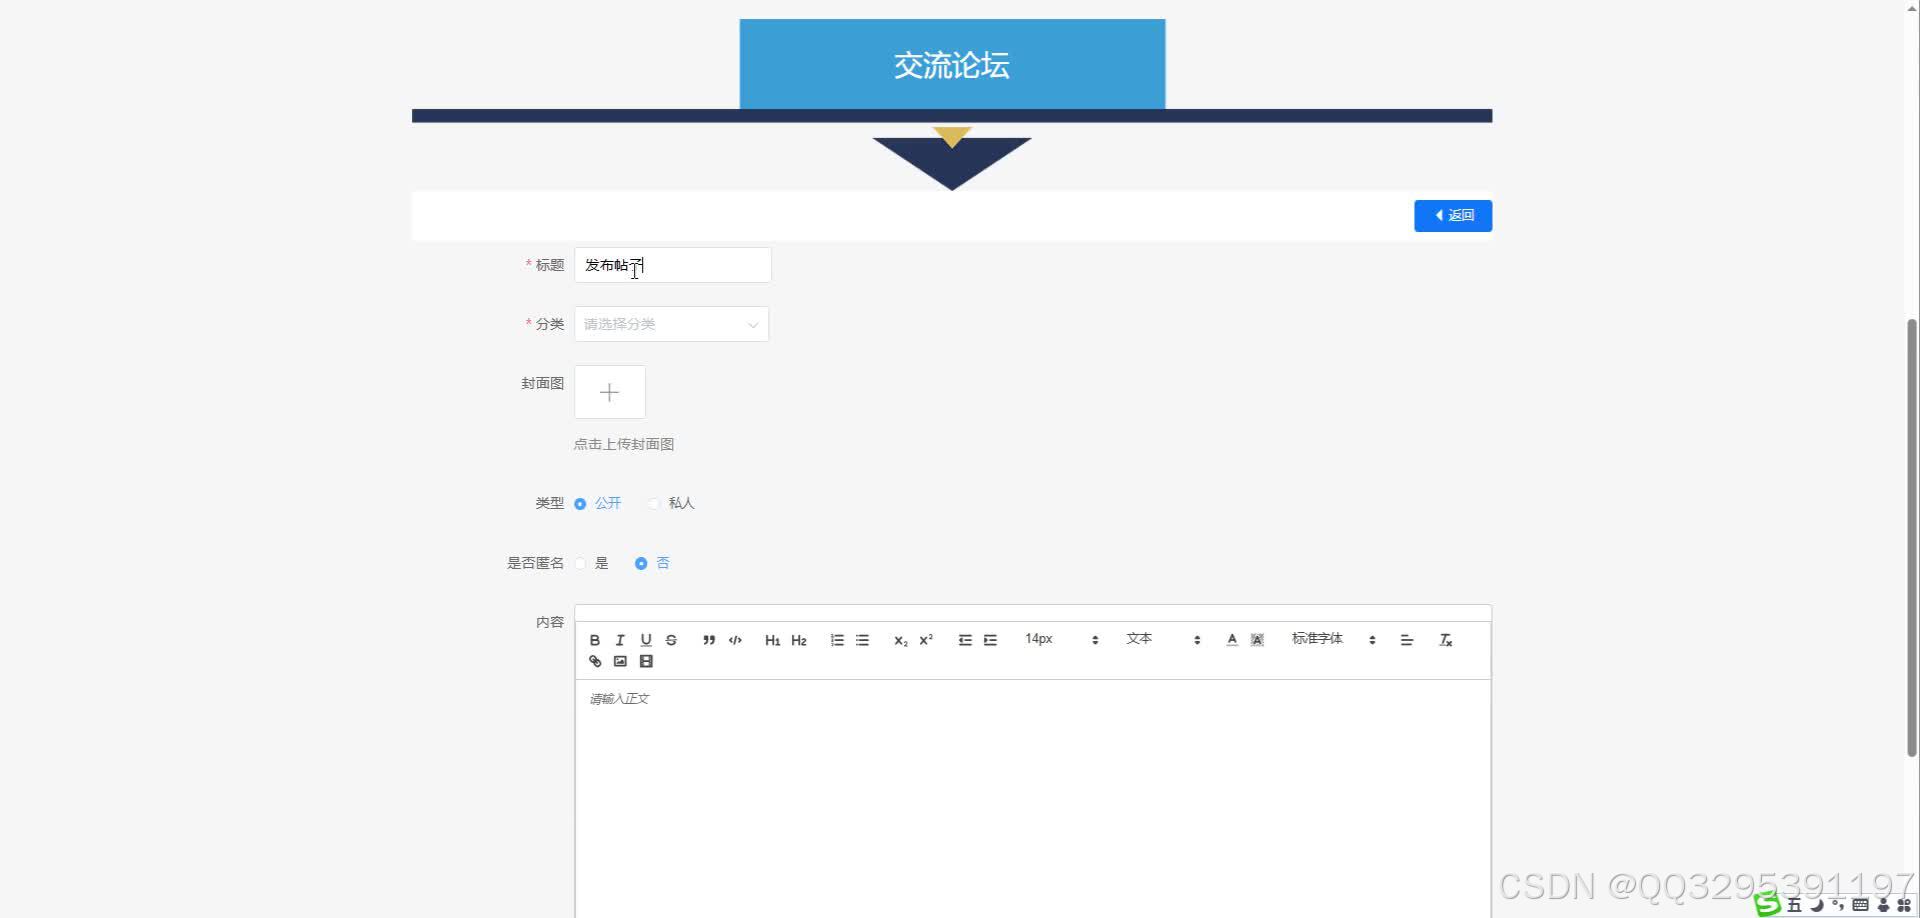Apply H1 heading format
The width and height of the screenshot is (1920, 918).
pos(772,639)
